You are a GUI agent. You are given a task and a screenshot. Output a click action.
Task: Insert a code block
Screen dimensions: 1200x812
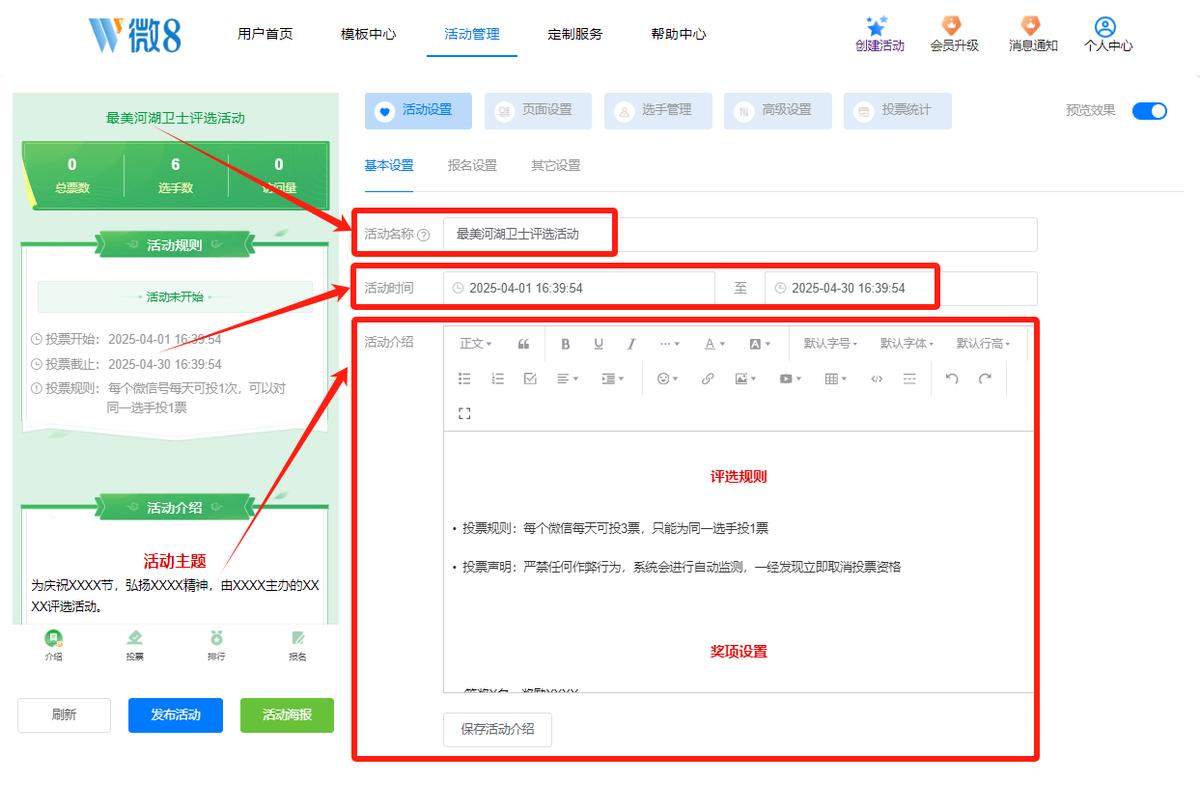(x=877, y=379)
